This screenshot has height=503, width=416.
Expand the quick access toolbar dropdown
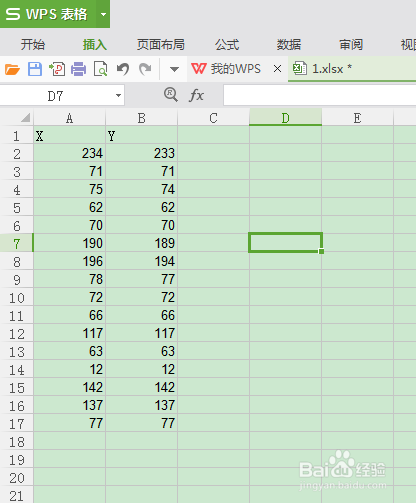click(174, 69)
